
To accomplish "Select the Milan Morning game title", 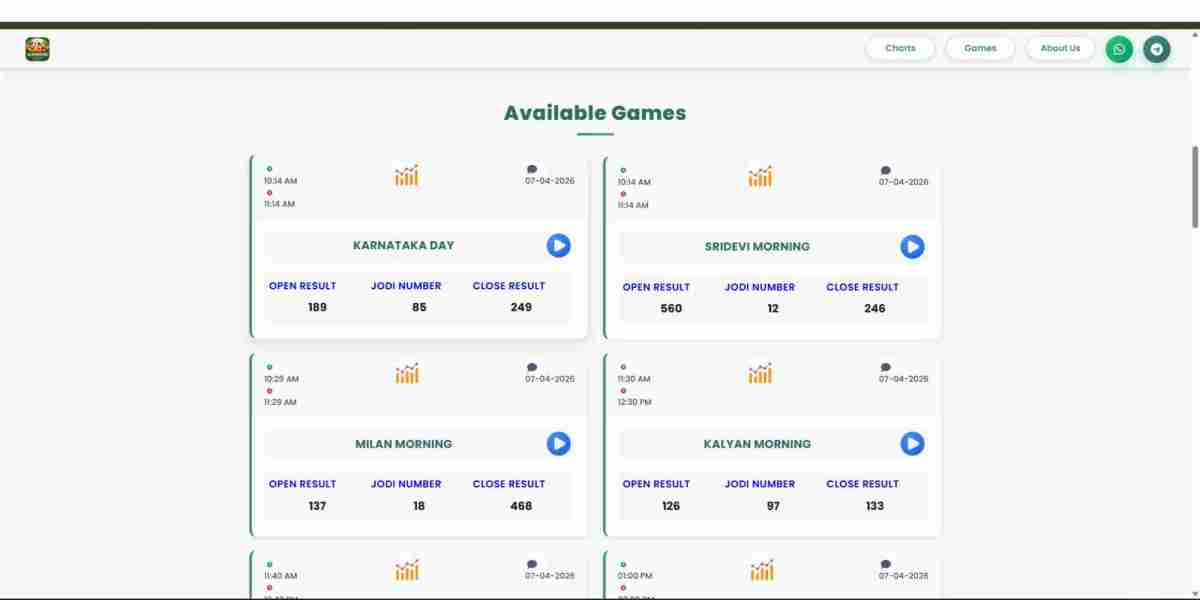I will pyautogui.click(x=404, y=444).
